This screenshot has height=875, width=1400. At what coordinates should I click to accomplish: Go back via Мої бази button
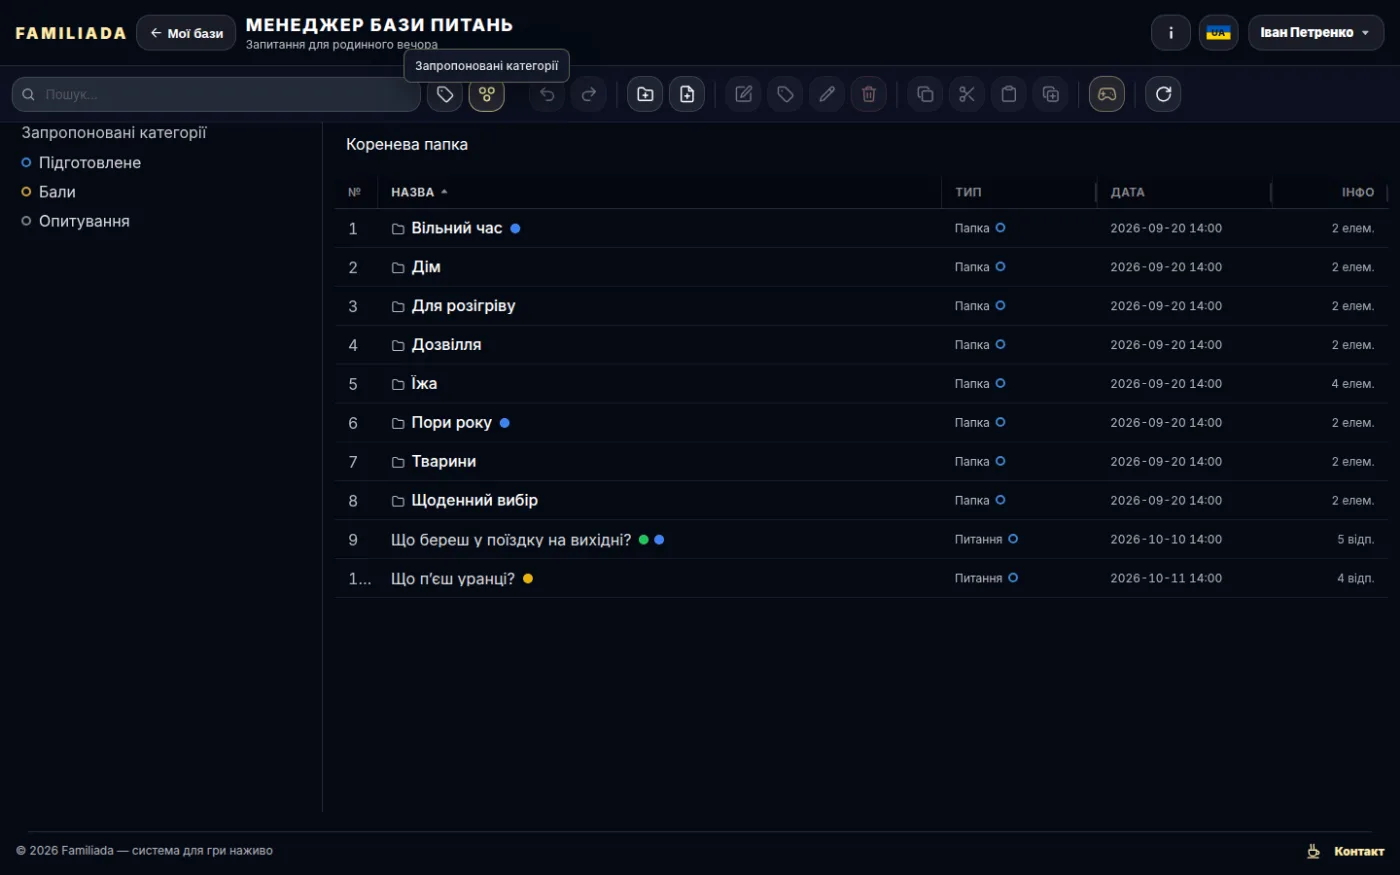(x=186, y=33)
